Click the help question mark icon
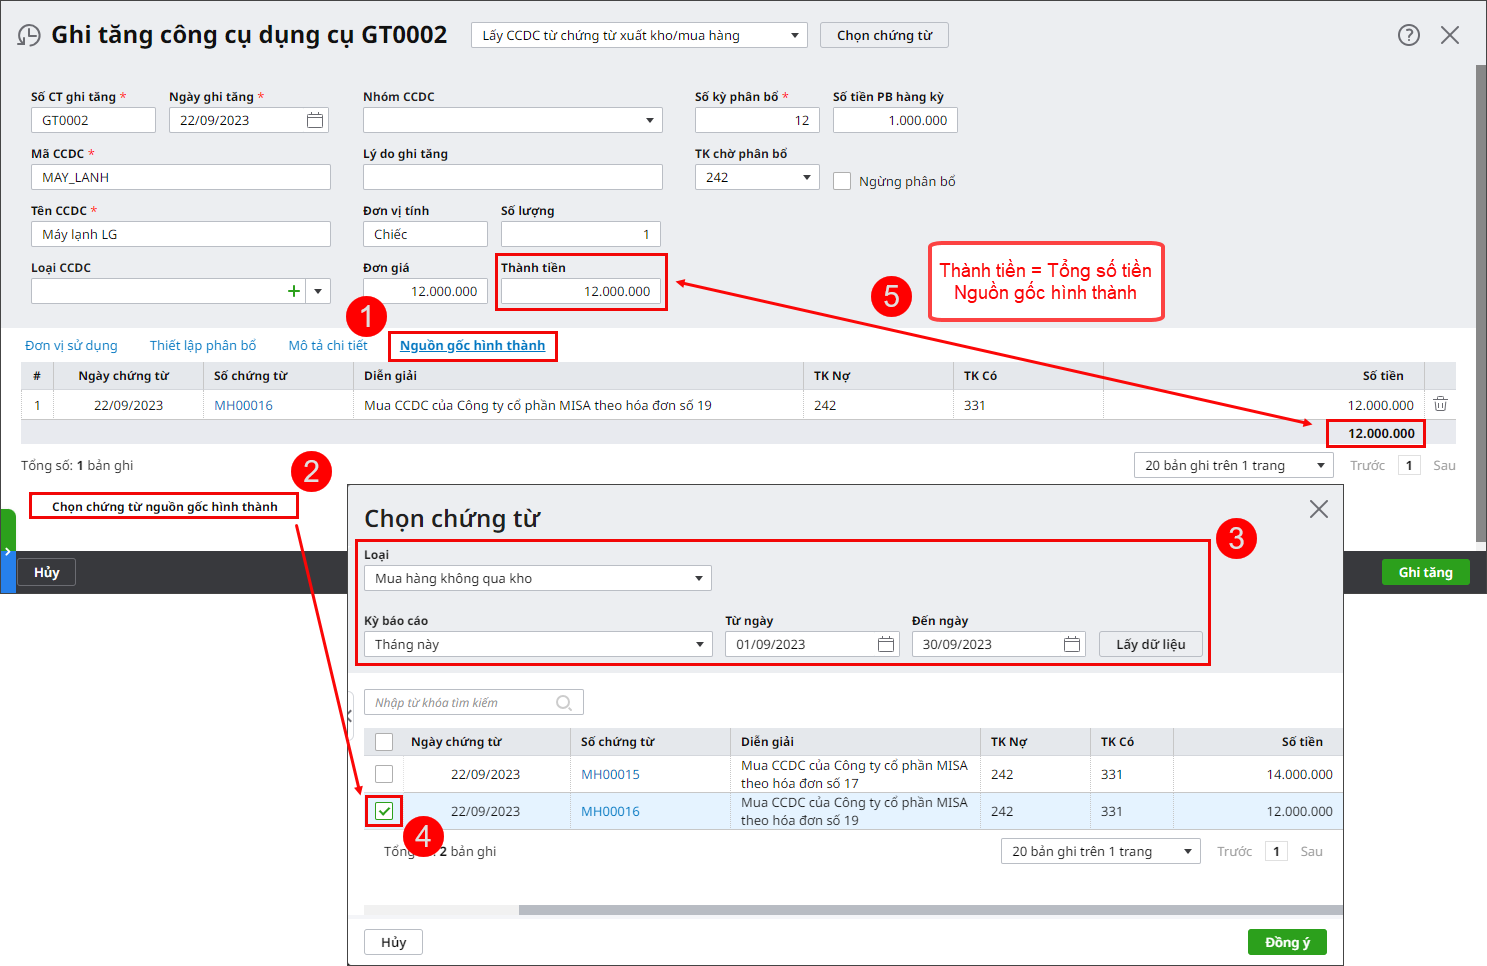The height and width of the screenshot is (966, 1487). point(1408,35)
